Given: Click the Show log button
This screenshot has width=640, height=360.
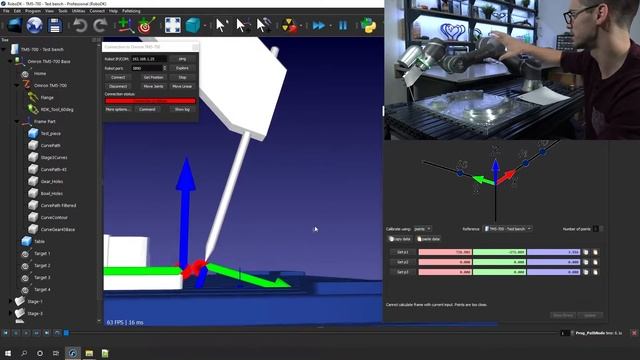Looking at the screenshot, I should click(182, 109).
